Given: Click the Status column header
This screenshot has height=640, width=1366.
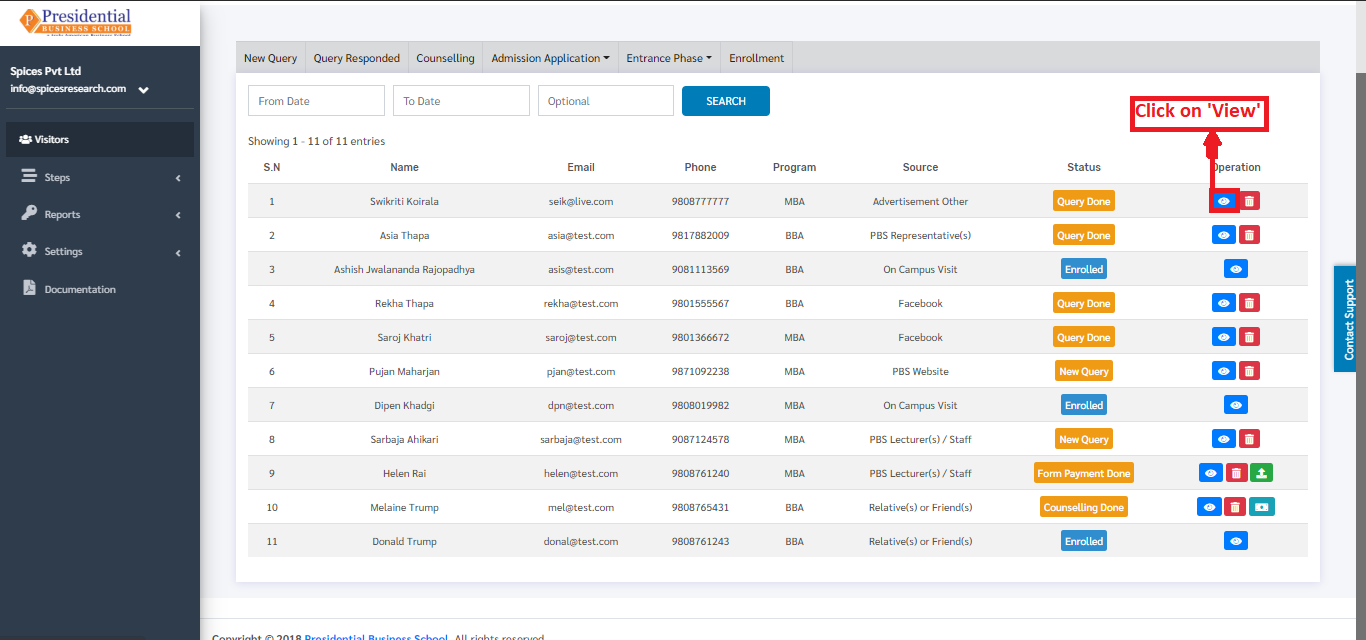Looking at the screenshot, I should click(x=1083, y=167).
